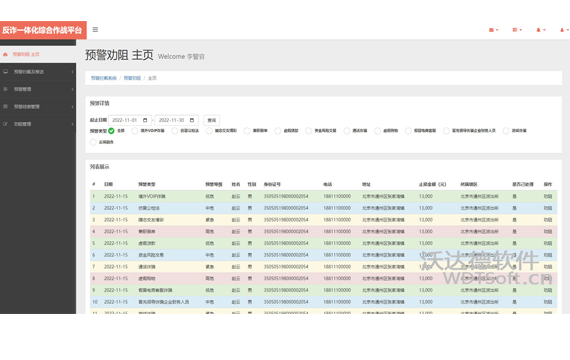
Task: Open calendar picker in 2022-11-01 start date field
Action: [x=145, y=120]
